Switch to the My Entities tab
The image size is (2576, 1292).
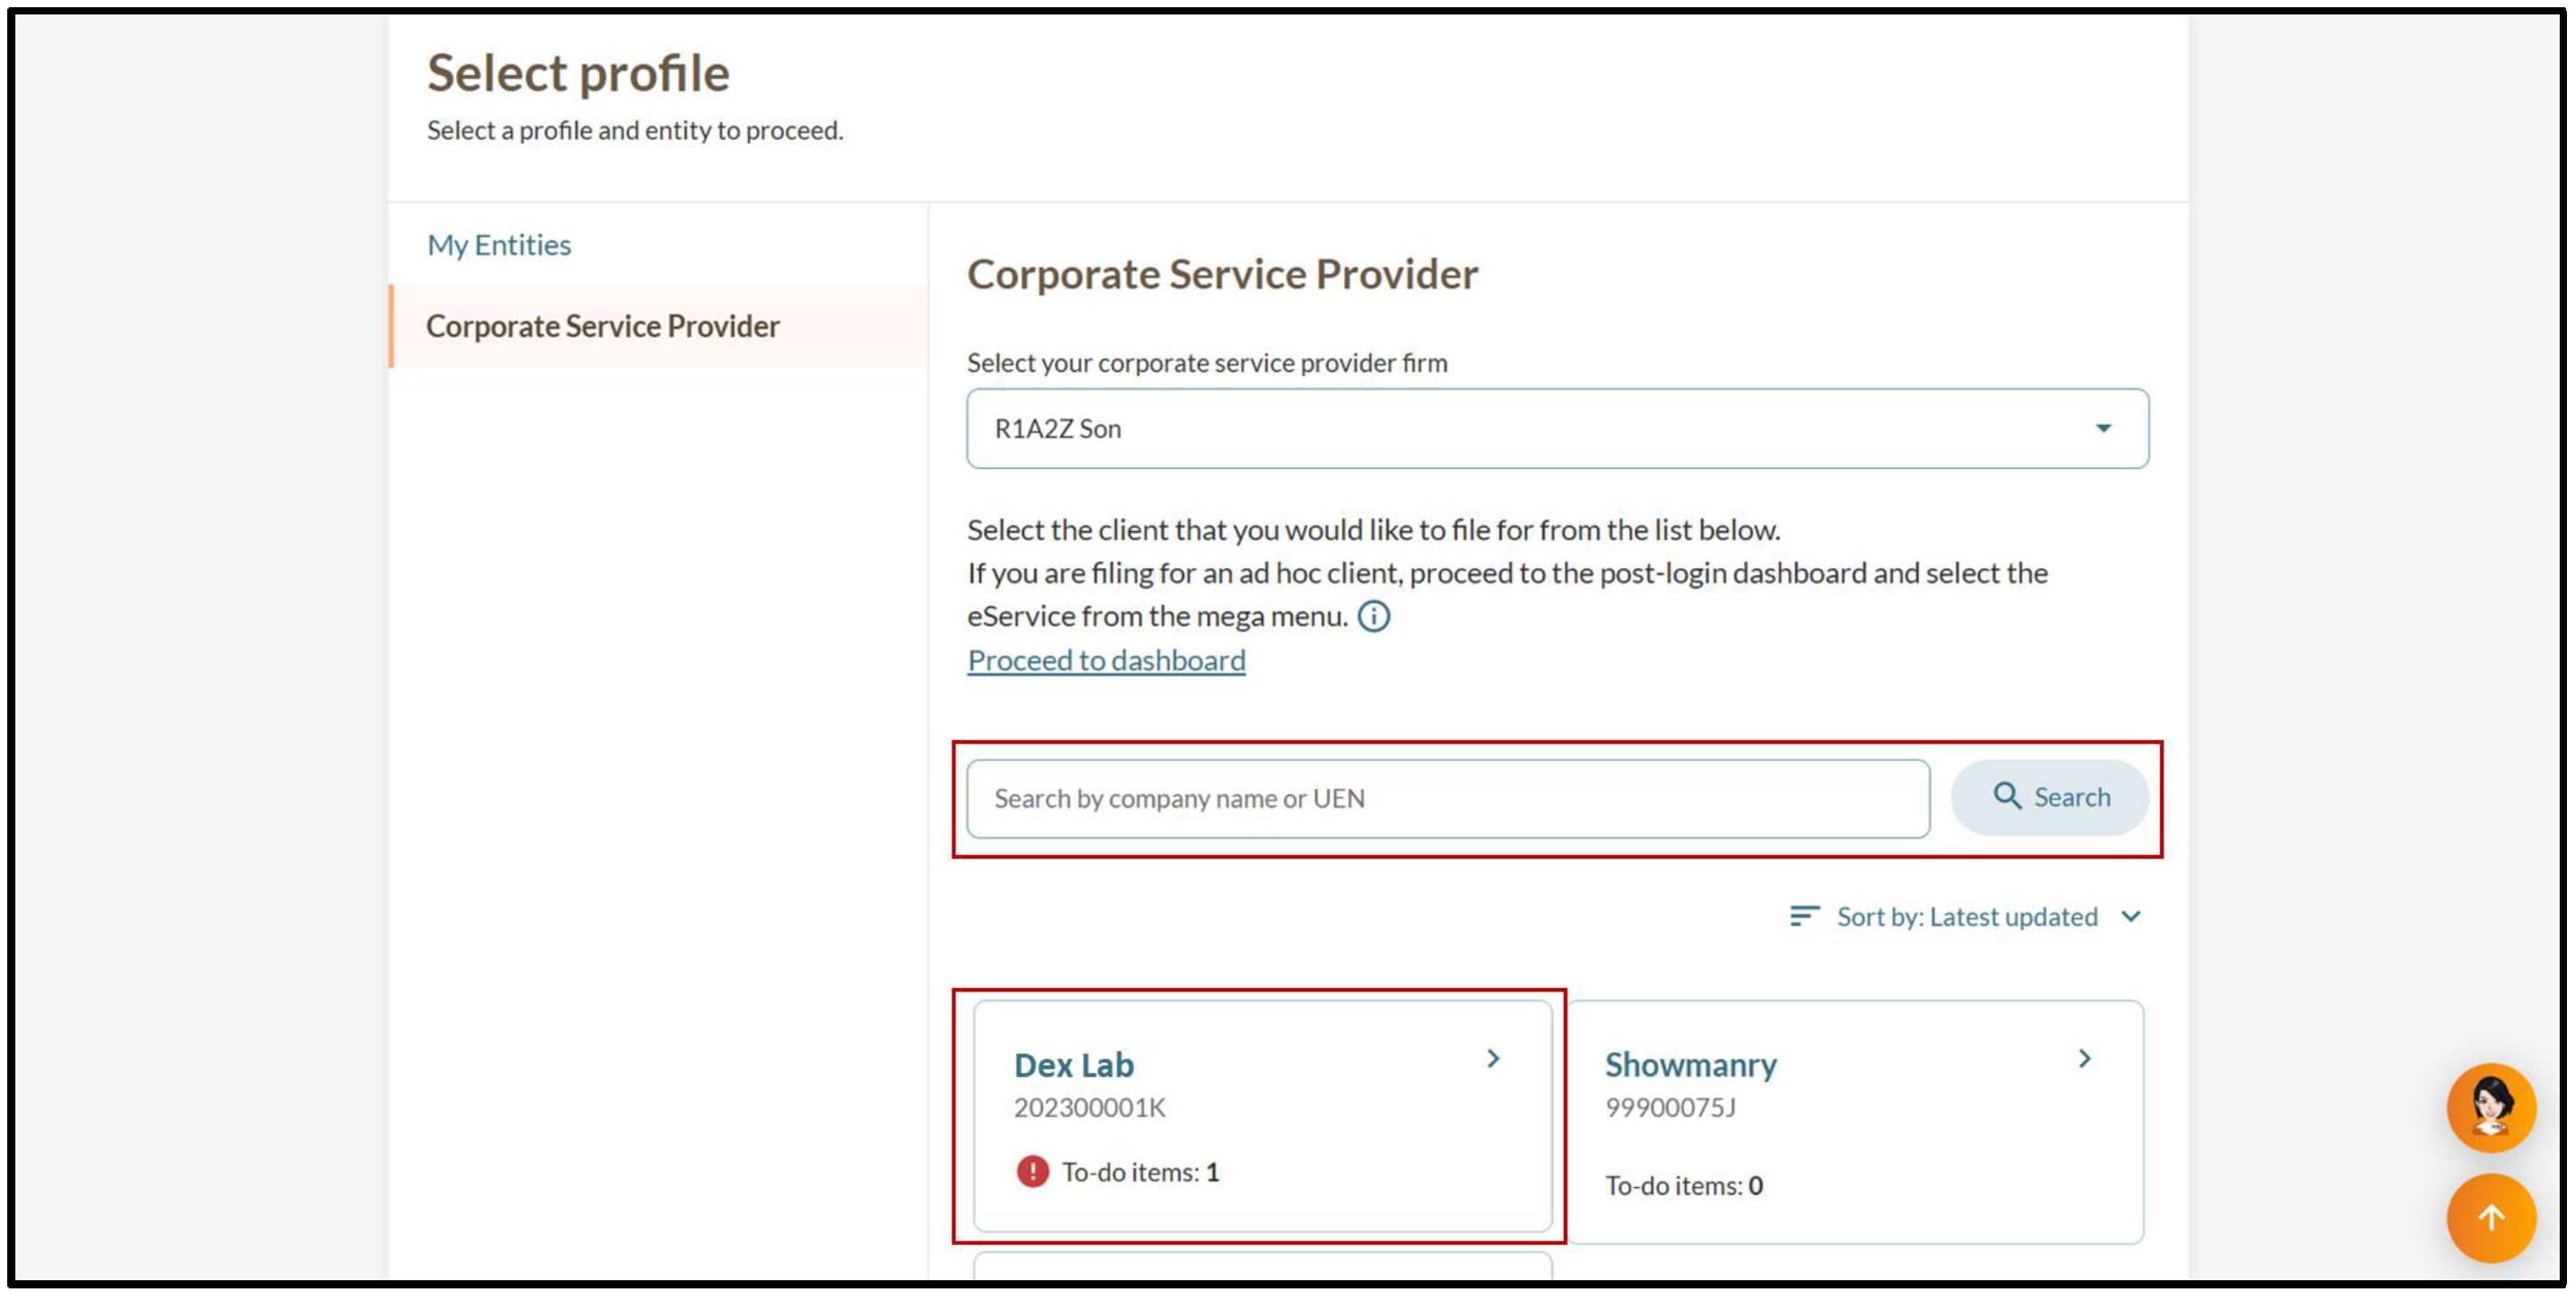pos(499,245)
